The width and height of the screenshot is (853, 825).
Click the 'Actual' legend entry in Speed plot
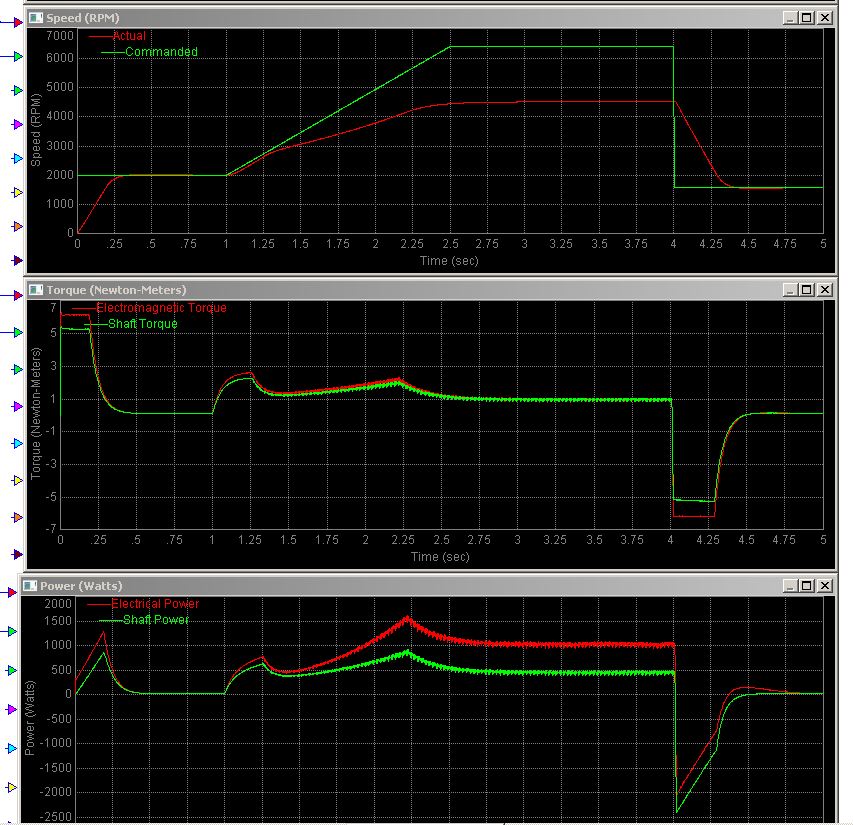(x=129, y=36)
